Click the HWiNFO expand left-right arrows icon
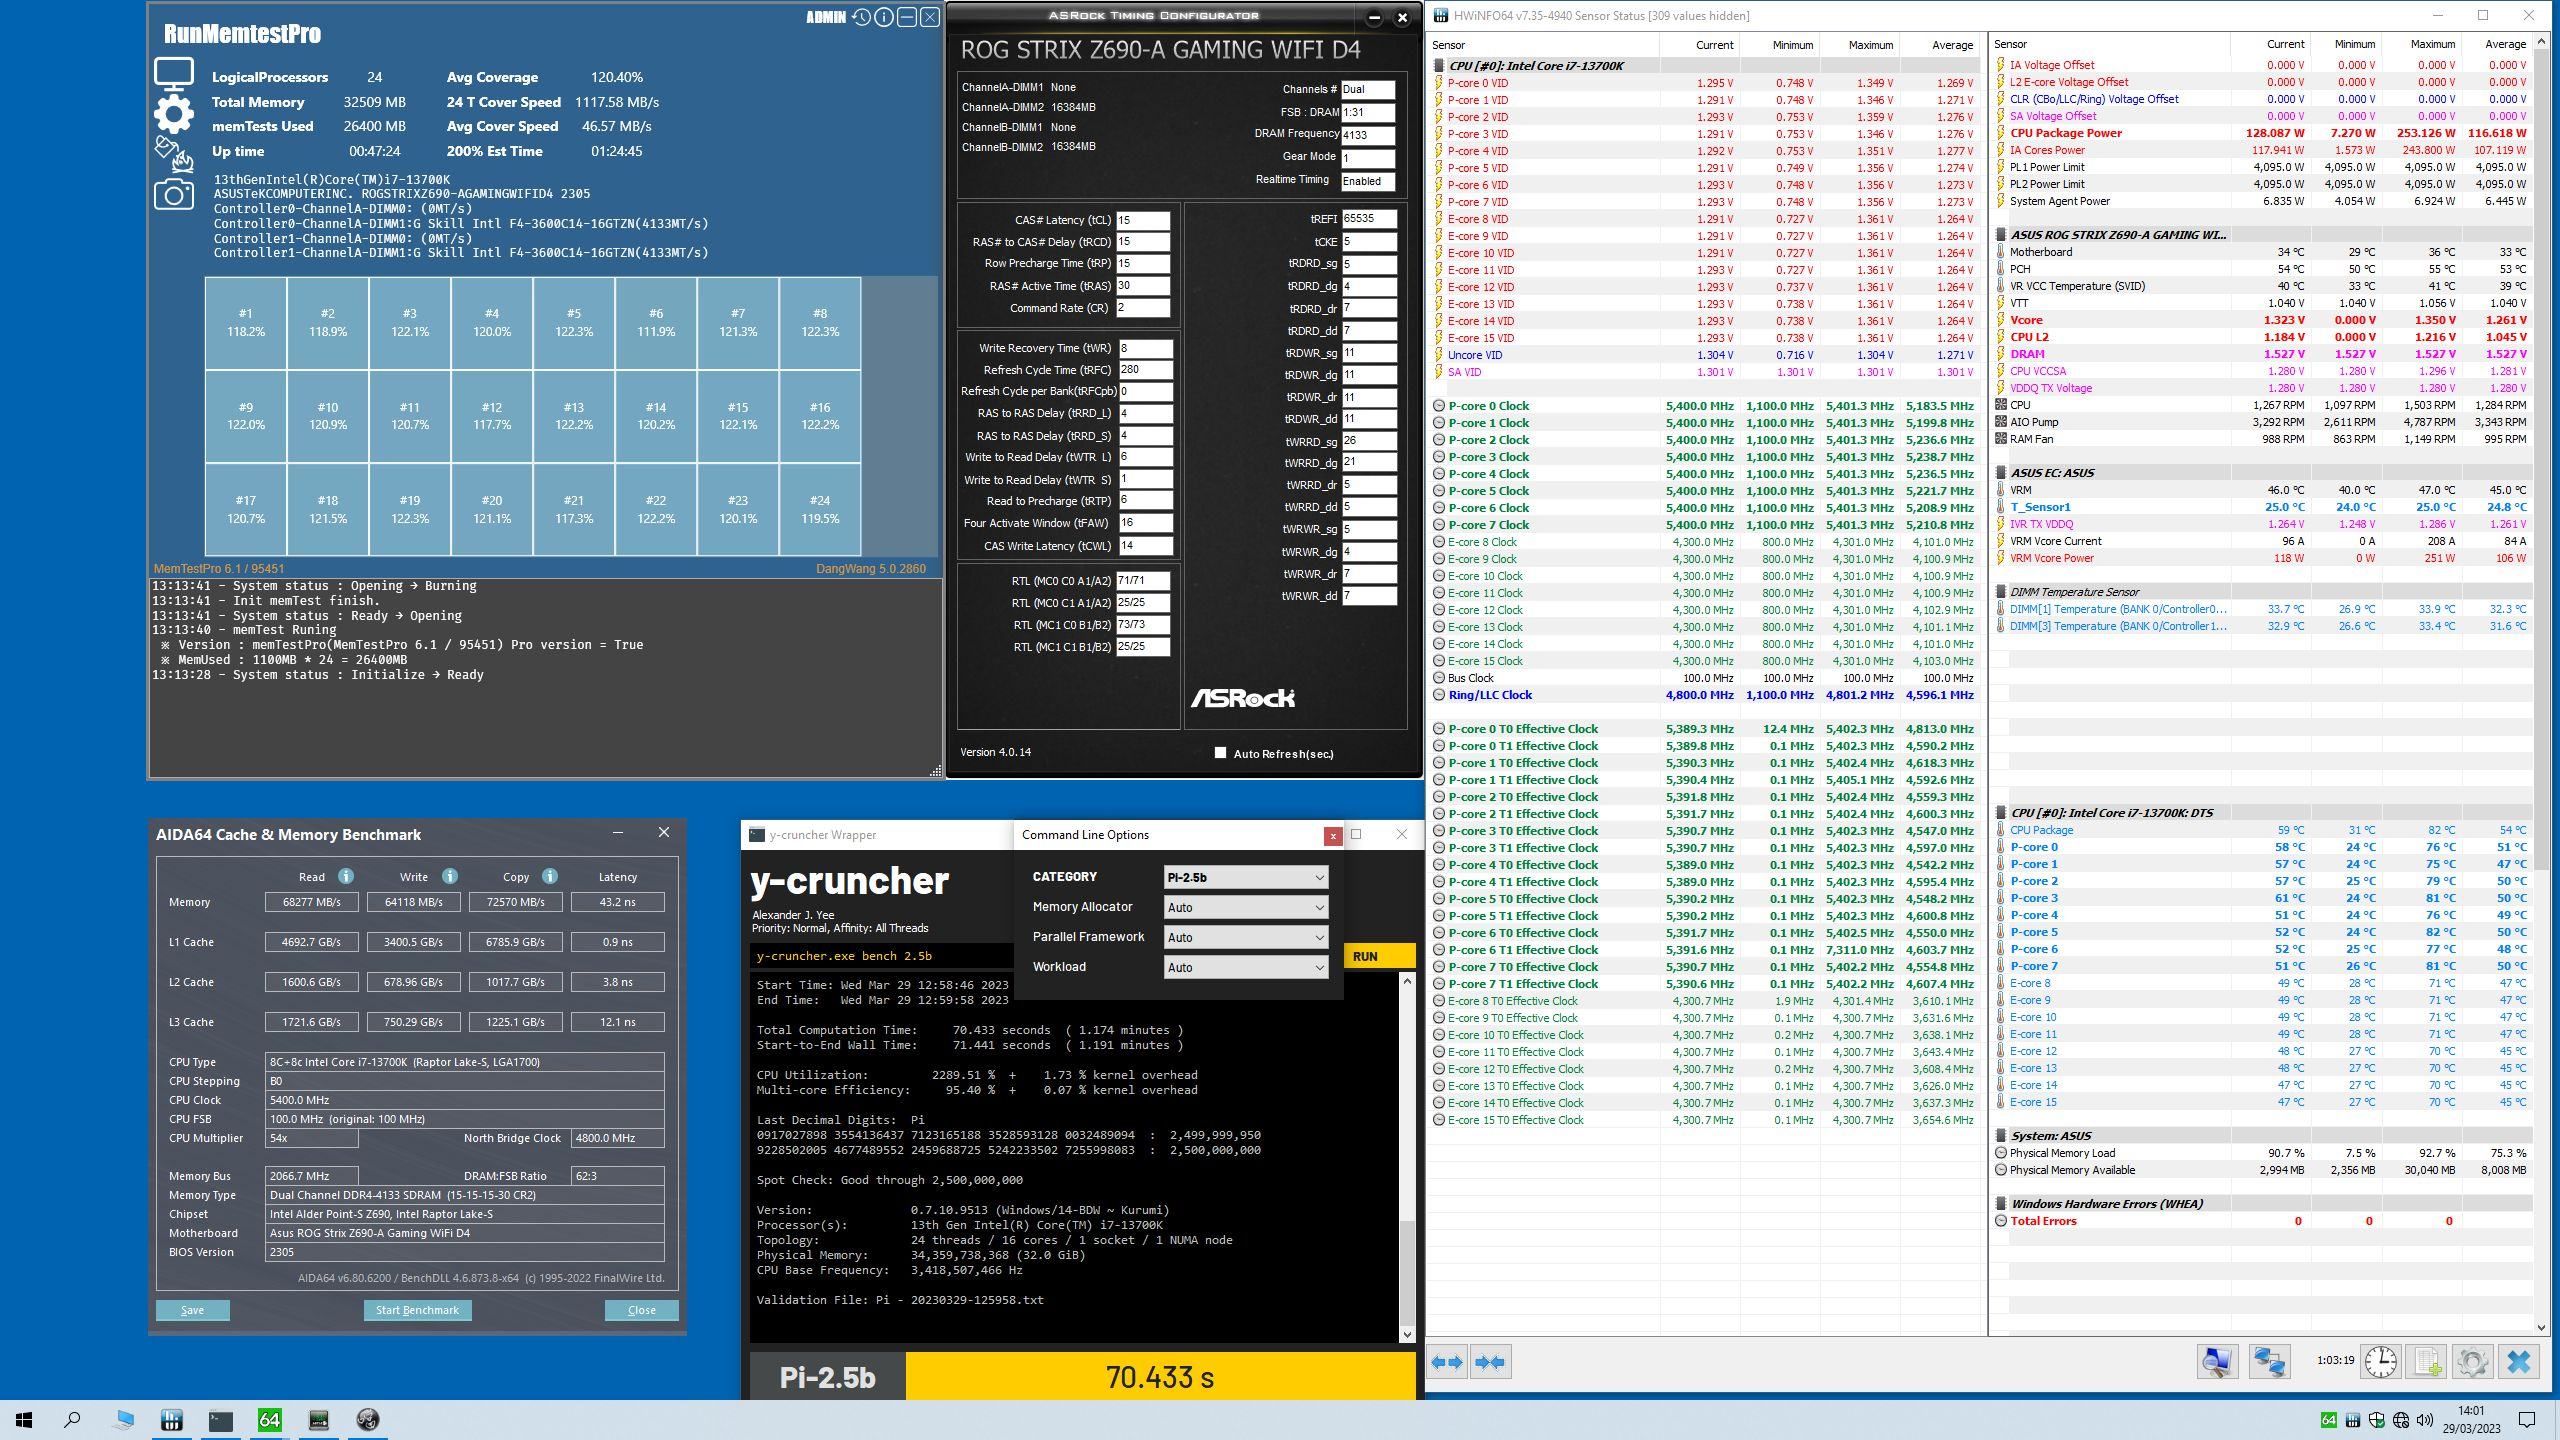 [x=1447, y=1361]
